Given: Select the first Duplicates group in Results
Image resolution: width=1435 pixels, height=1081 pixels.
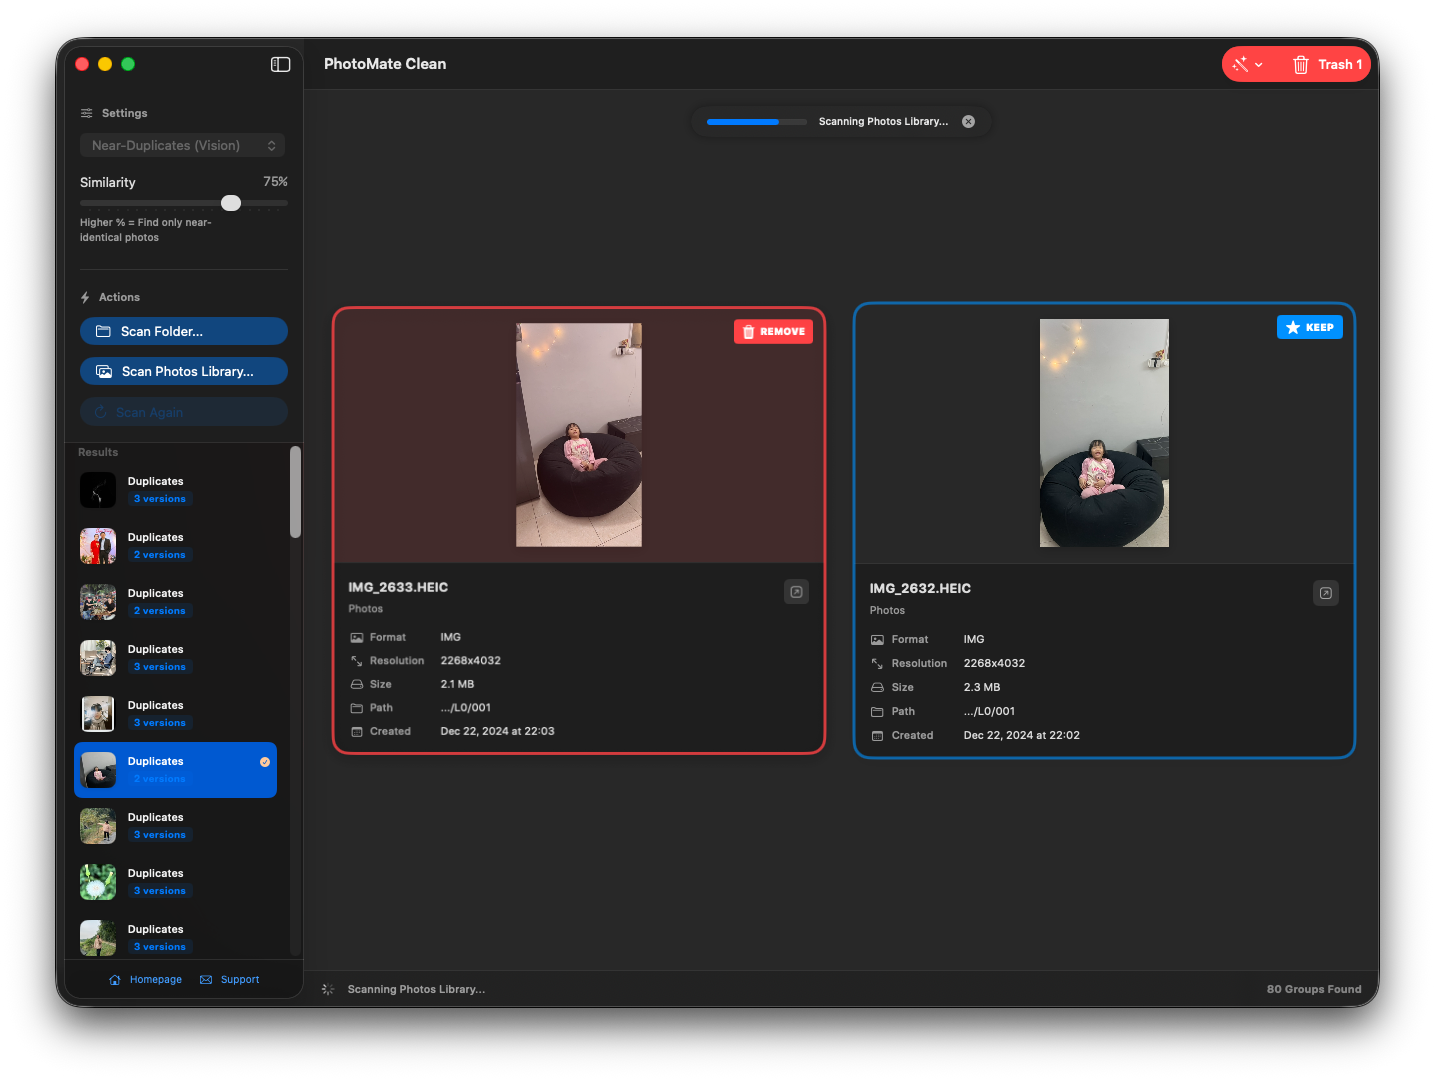Looking at the screenshot, I should point(175,490).
